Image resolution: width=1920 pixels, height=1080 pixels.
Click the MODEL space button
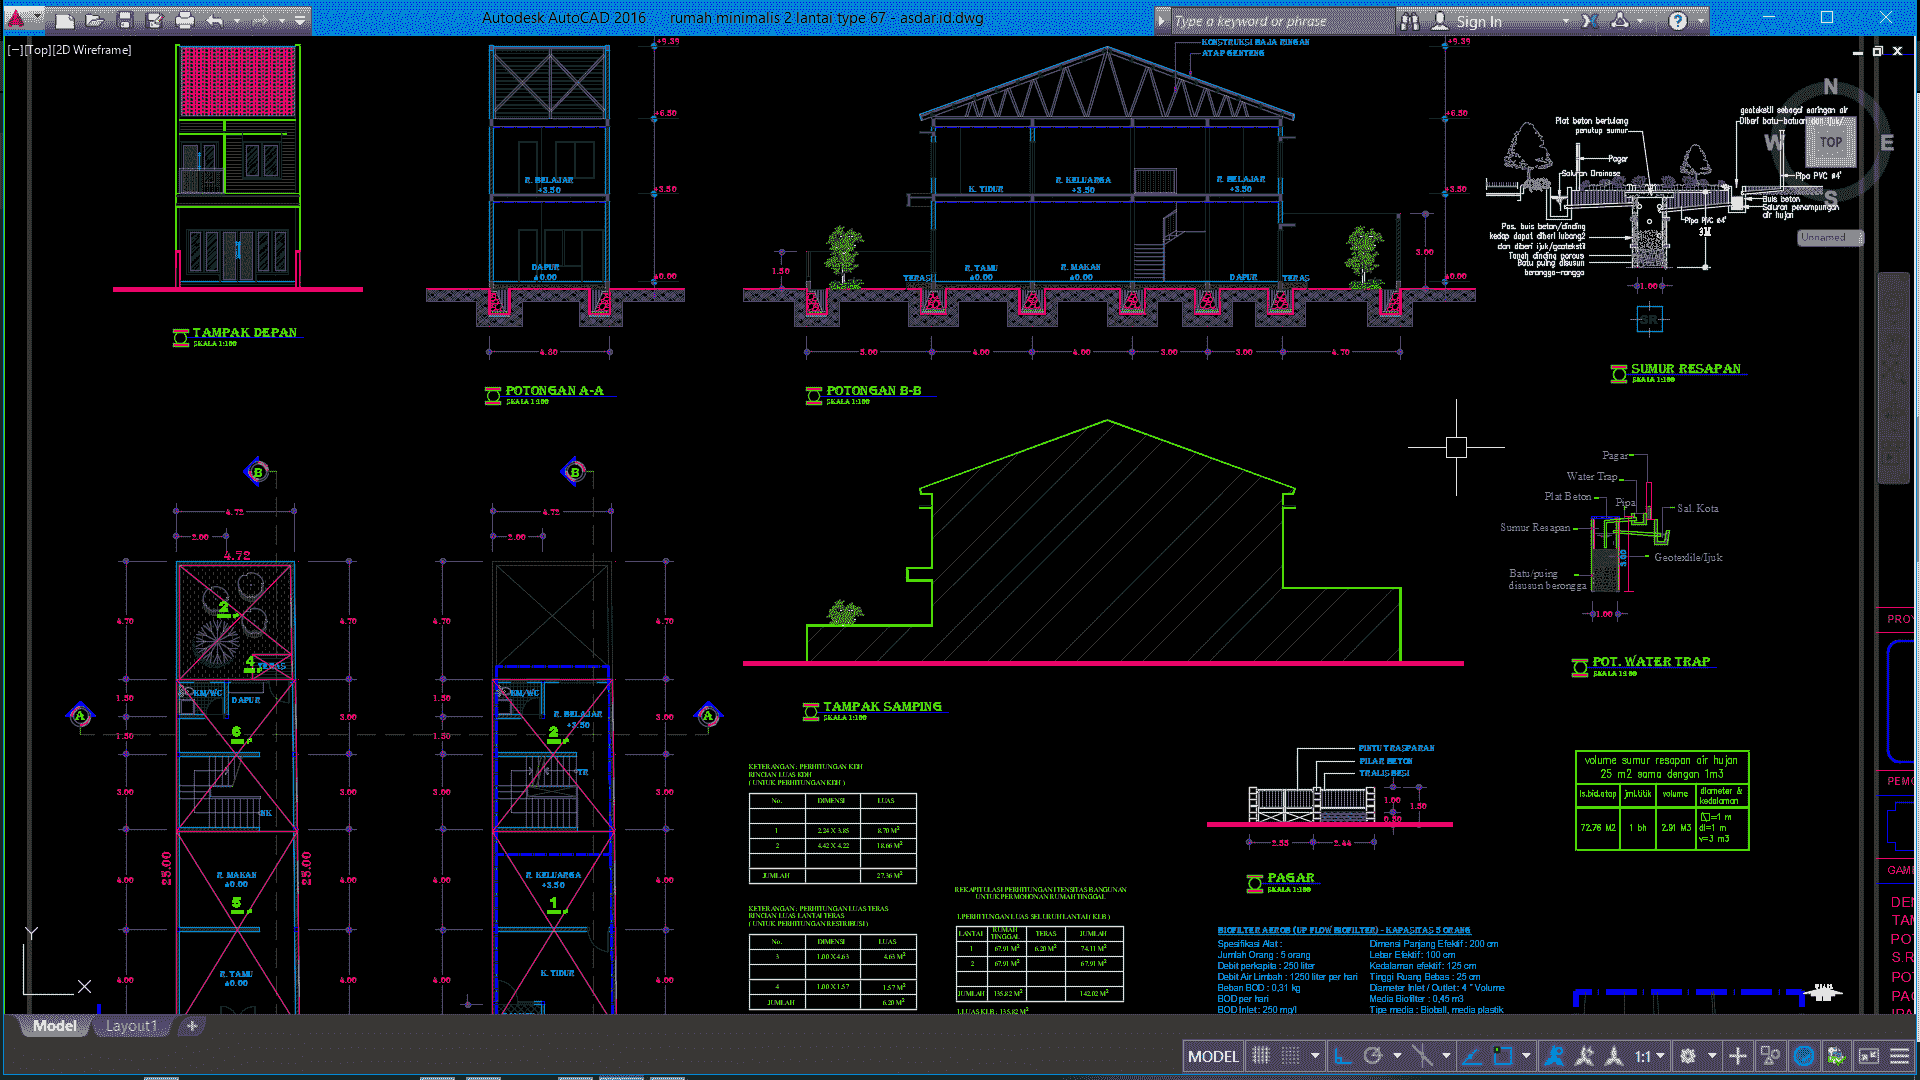click(1213, 1056)
